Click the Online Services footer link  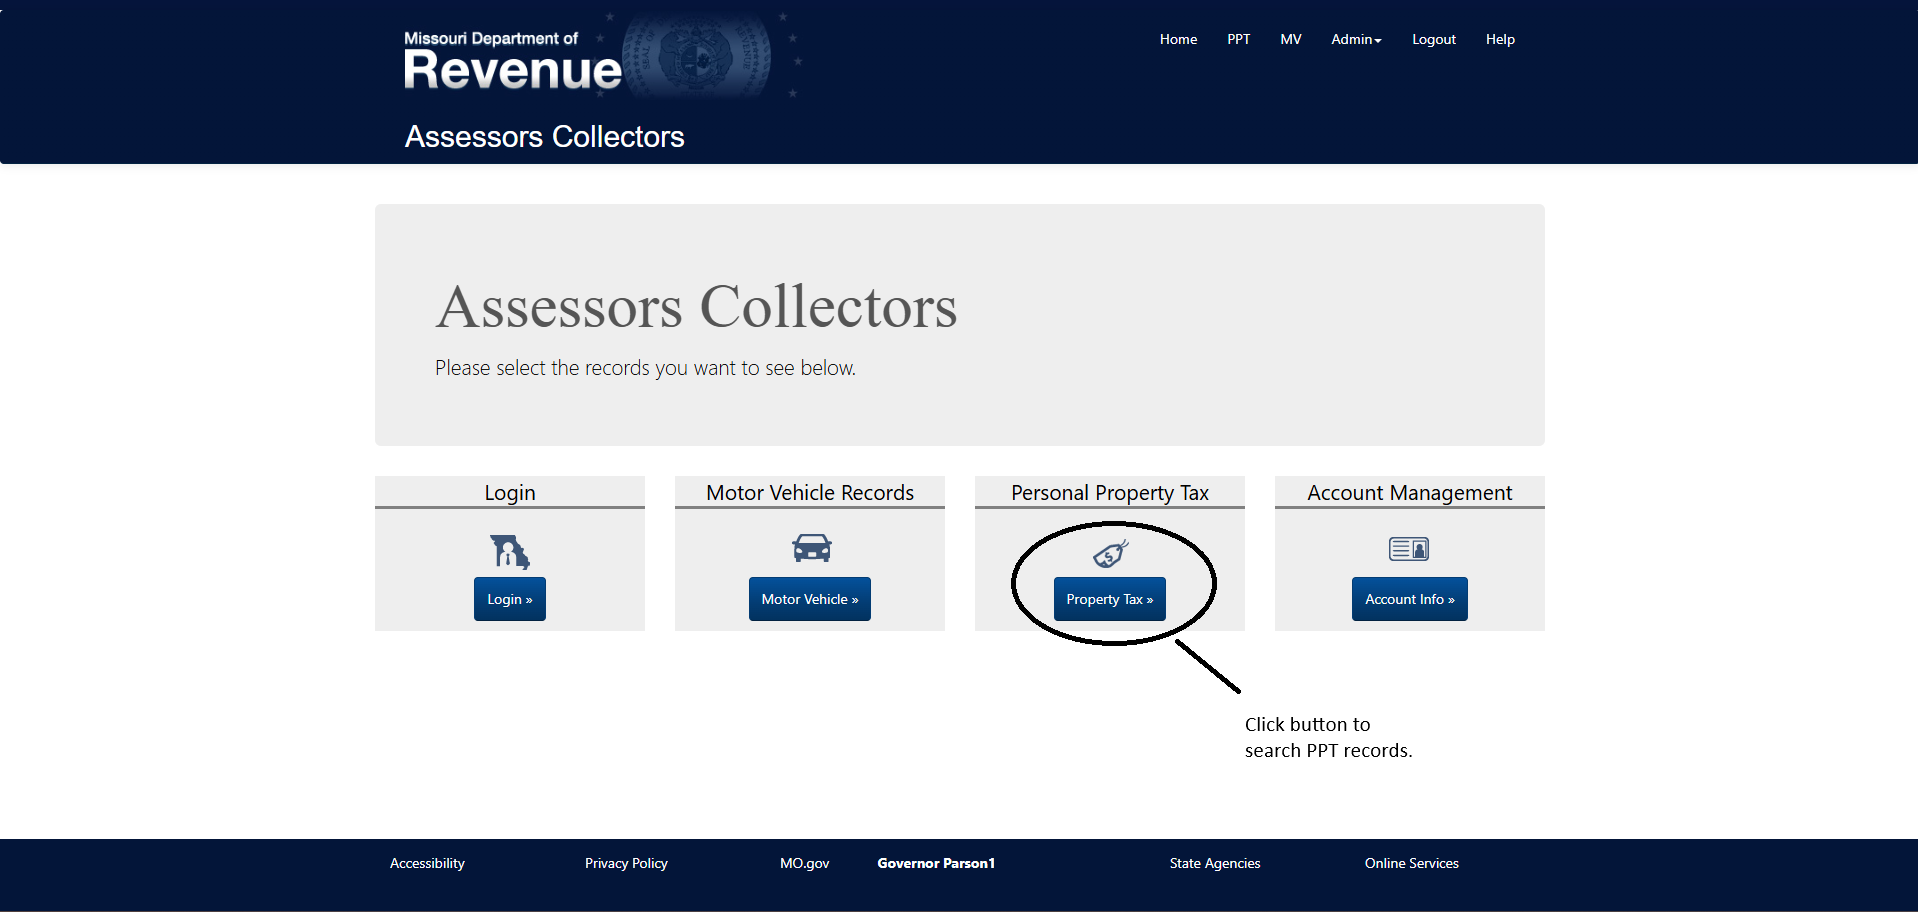click(1411, 863)
